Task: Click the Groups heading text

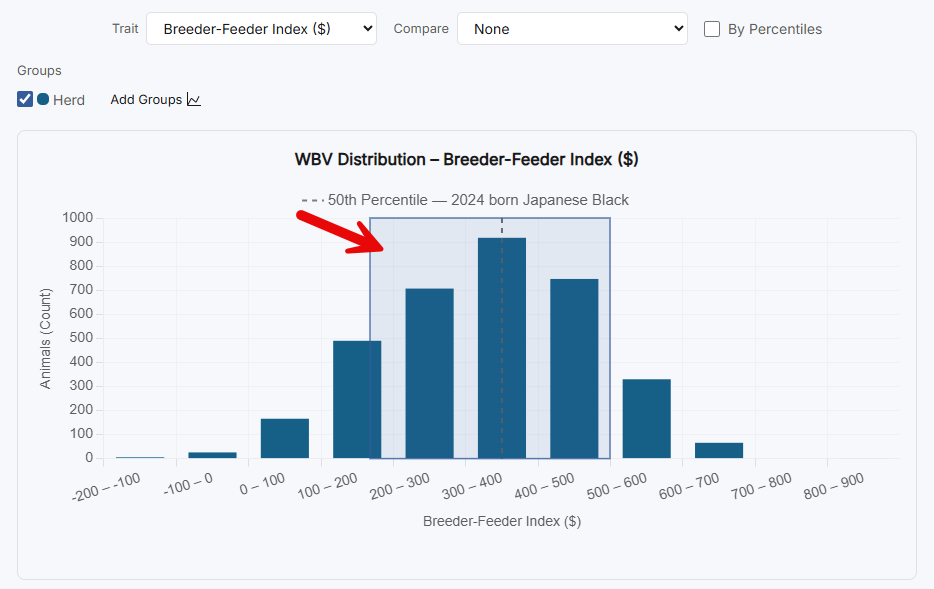Action: (x=39, y=70)
